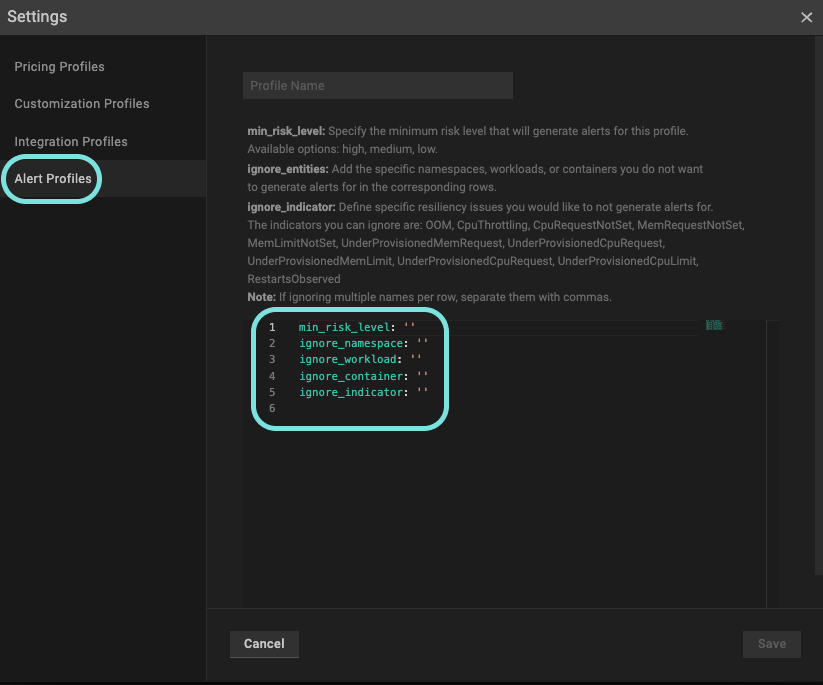This screenshot has width=823, height=685.
Task: Click the Settings dialog title
Action: [37, 17]
